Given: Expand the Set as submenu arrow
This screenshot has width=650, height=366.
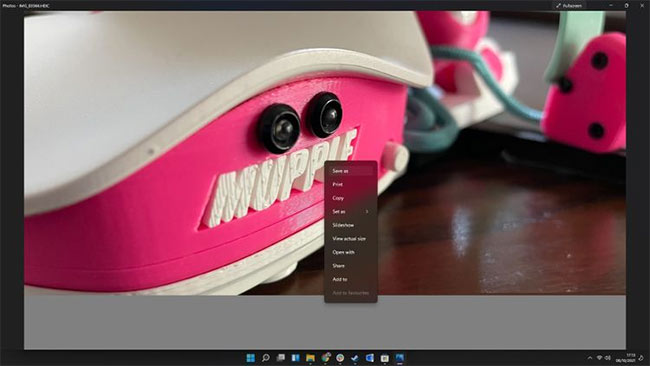Looking at the screenshot, I should pyautogui.click(x=367, y=212).
